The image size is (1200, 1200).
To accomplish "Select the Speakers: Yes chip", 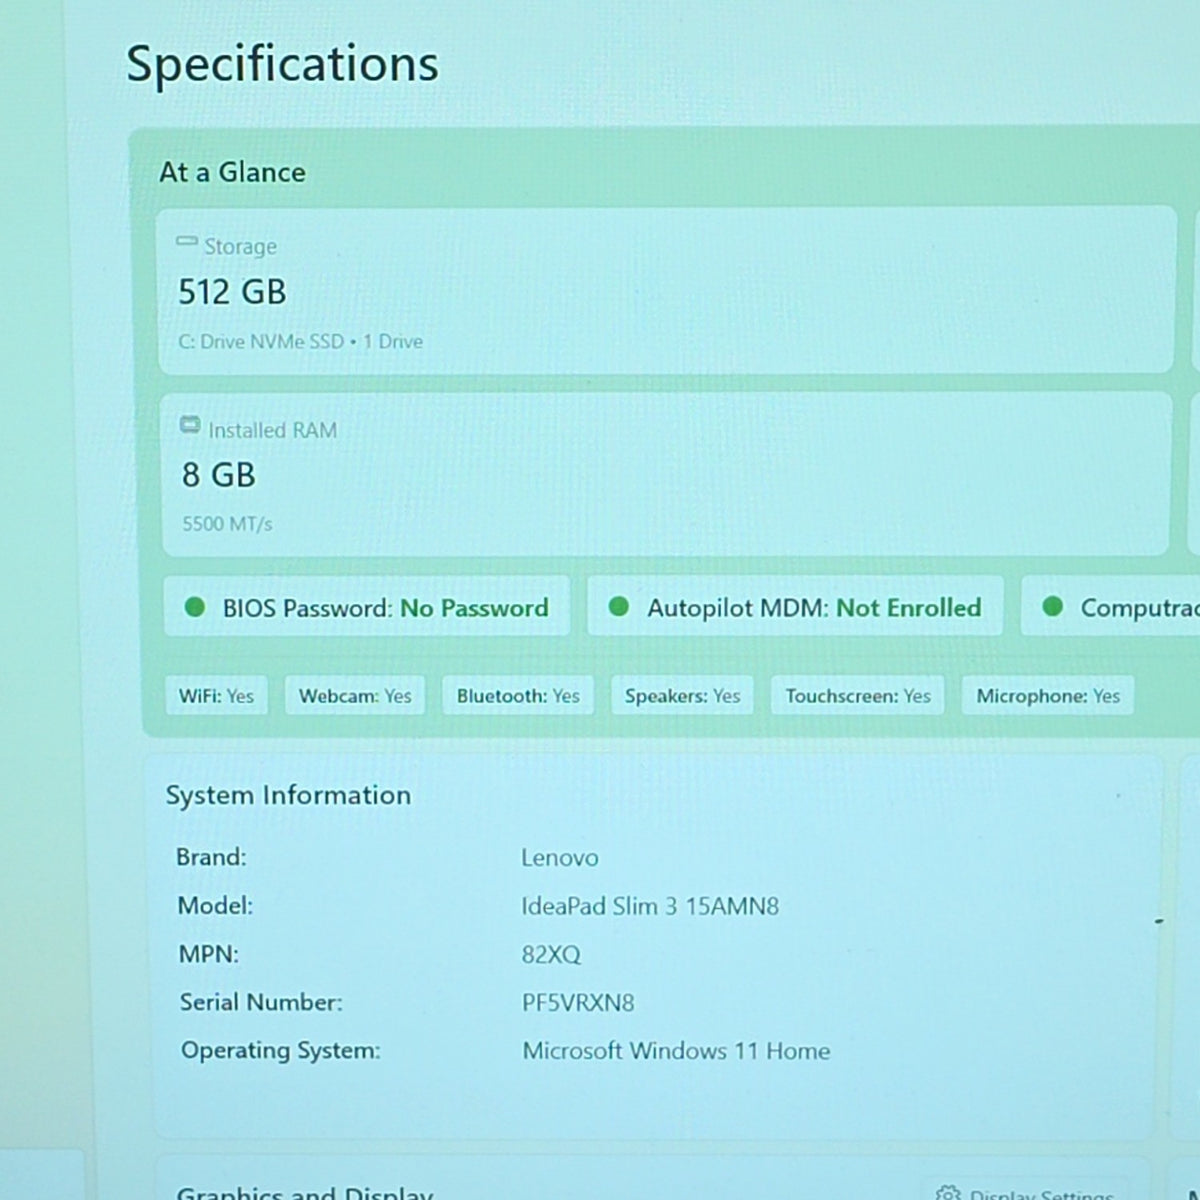I will [x=682, y=696].
